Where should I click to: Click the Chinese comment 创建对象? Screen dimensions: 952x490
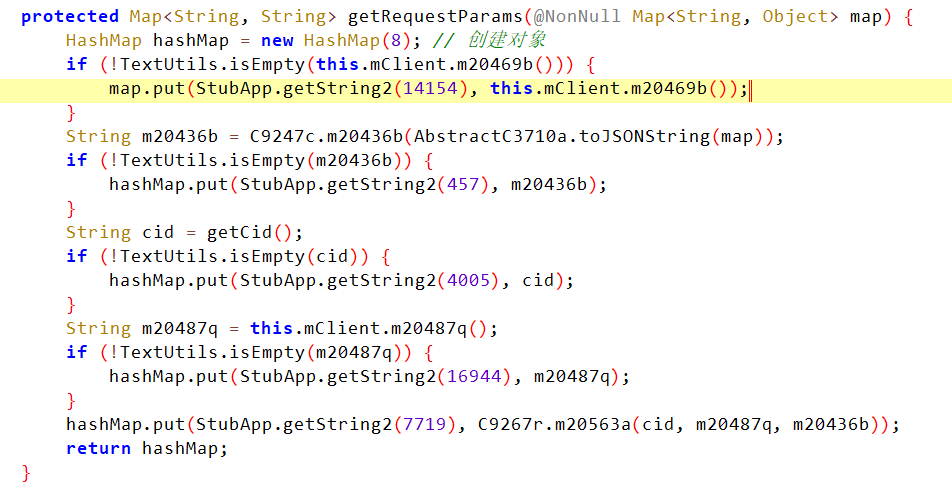point(506,40)
